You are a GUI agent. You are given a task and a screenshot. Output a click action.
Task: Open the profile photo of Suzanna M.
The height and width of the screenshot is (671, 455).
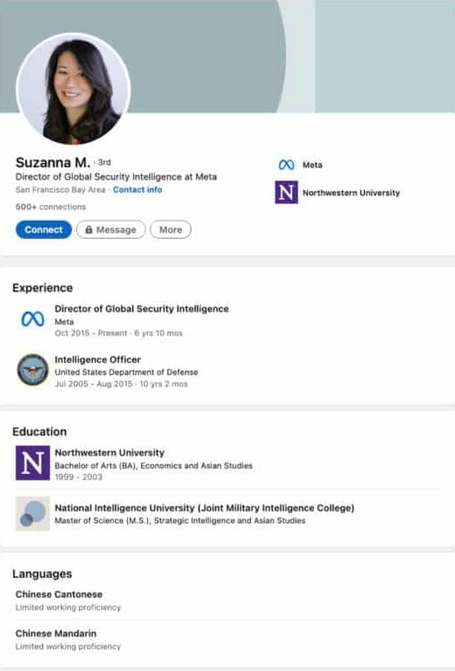[x=73, y=89]
